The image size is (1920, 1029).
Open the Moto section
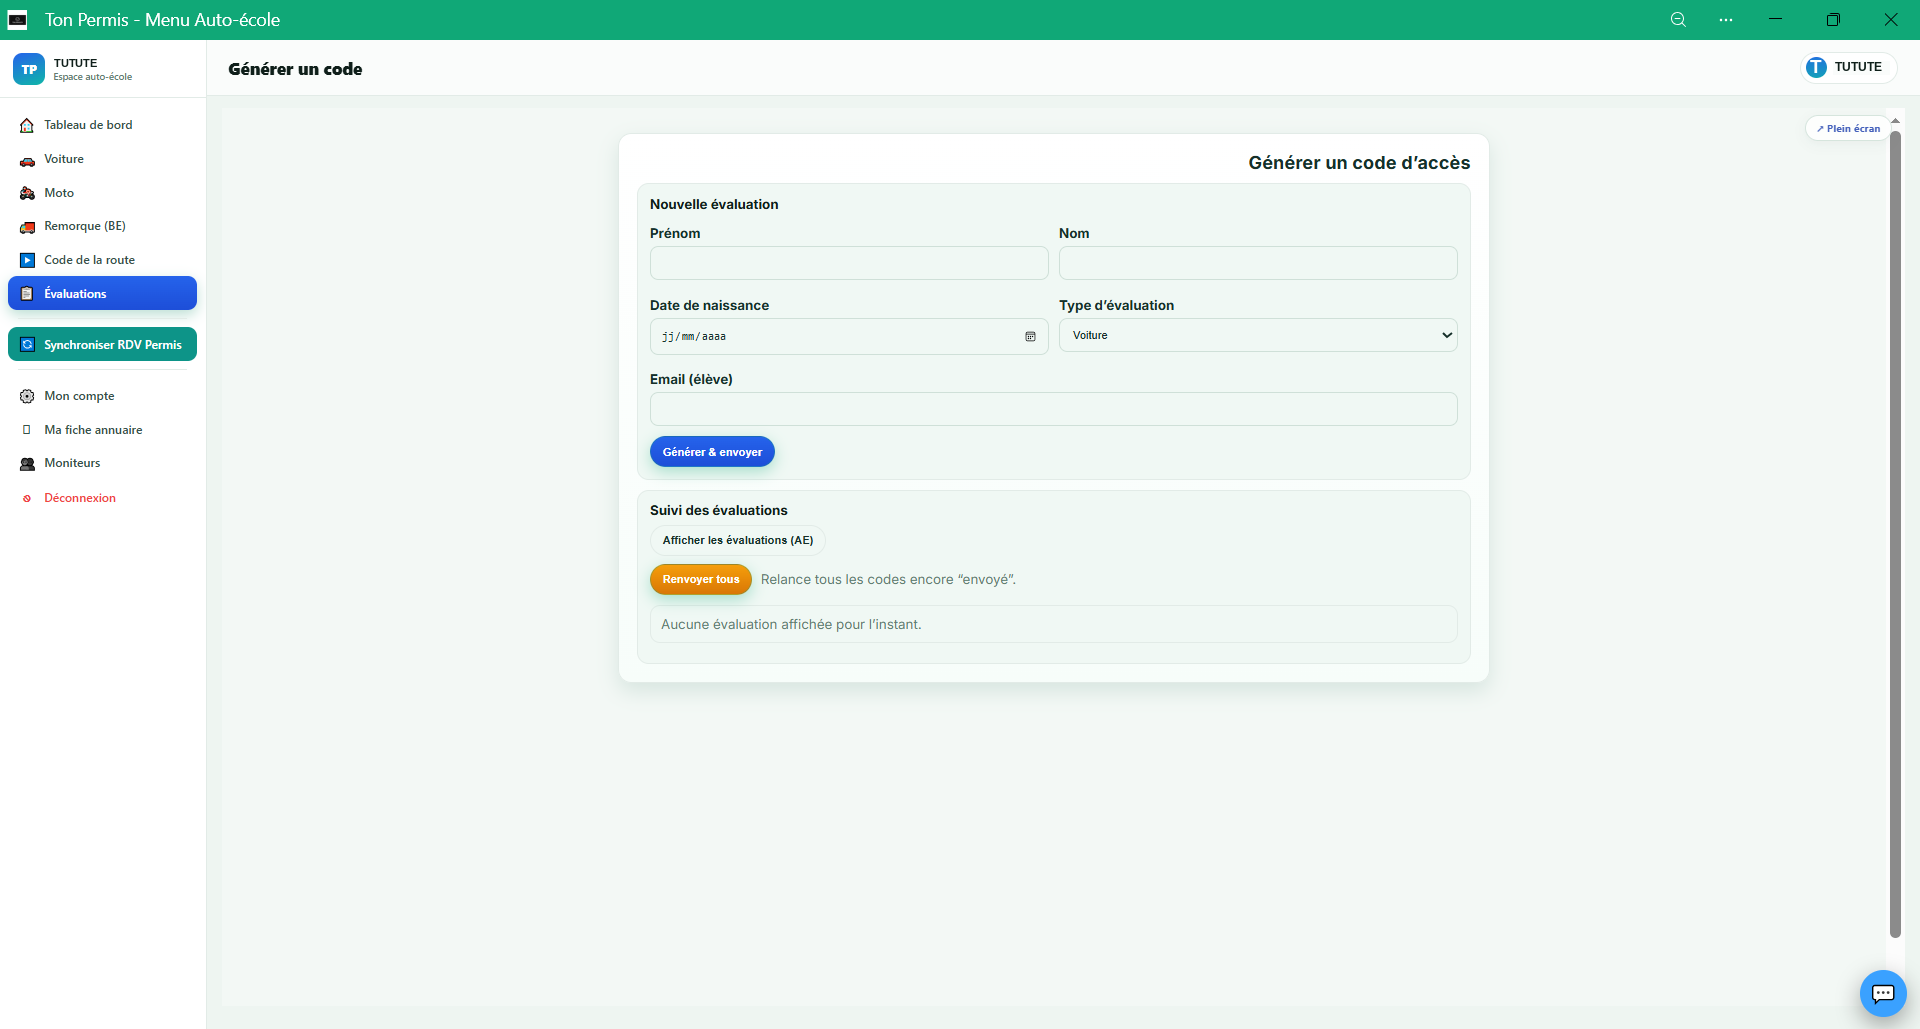click(x=102, y=193)
